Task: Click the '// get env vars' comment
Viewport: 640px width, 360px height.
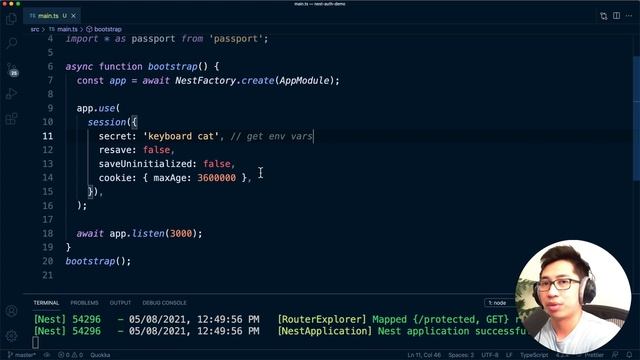Action: pyautogui.click(x=271, y=136)
